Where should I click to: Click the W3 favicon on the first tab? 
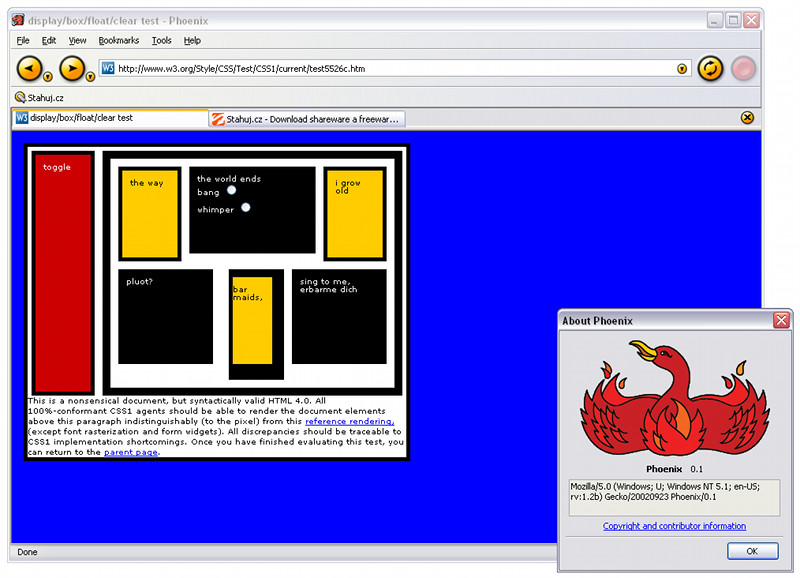(x=21, y=118)
